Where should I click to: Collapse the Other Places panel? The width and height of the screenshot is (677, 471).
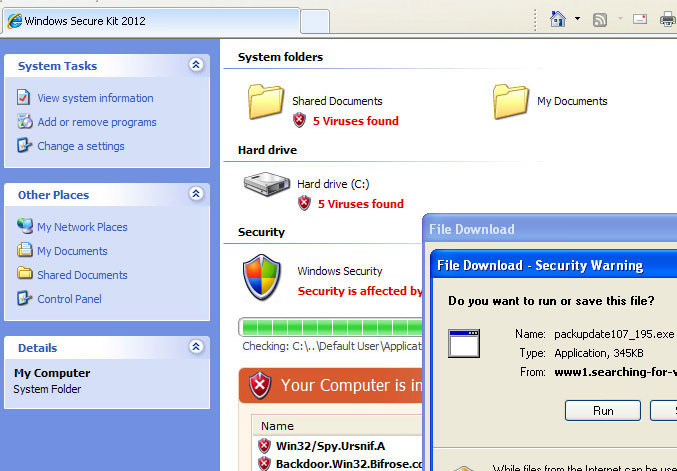click(x=196, y=193)
